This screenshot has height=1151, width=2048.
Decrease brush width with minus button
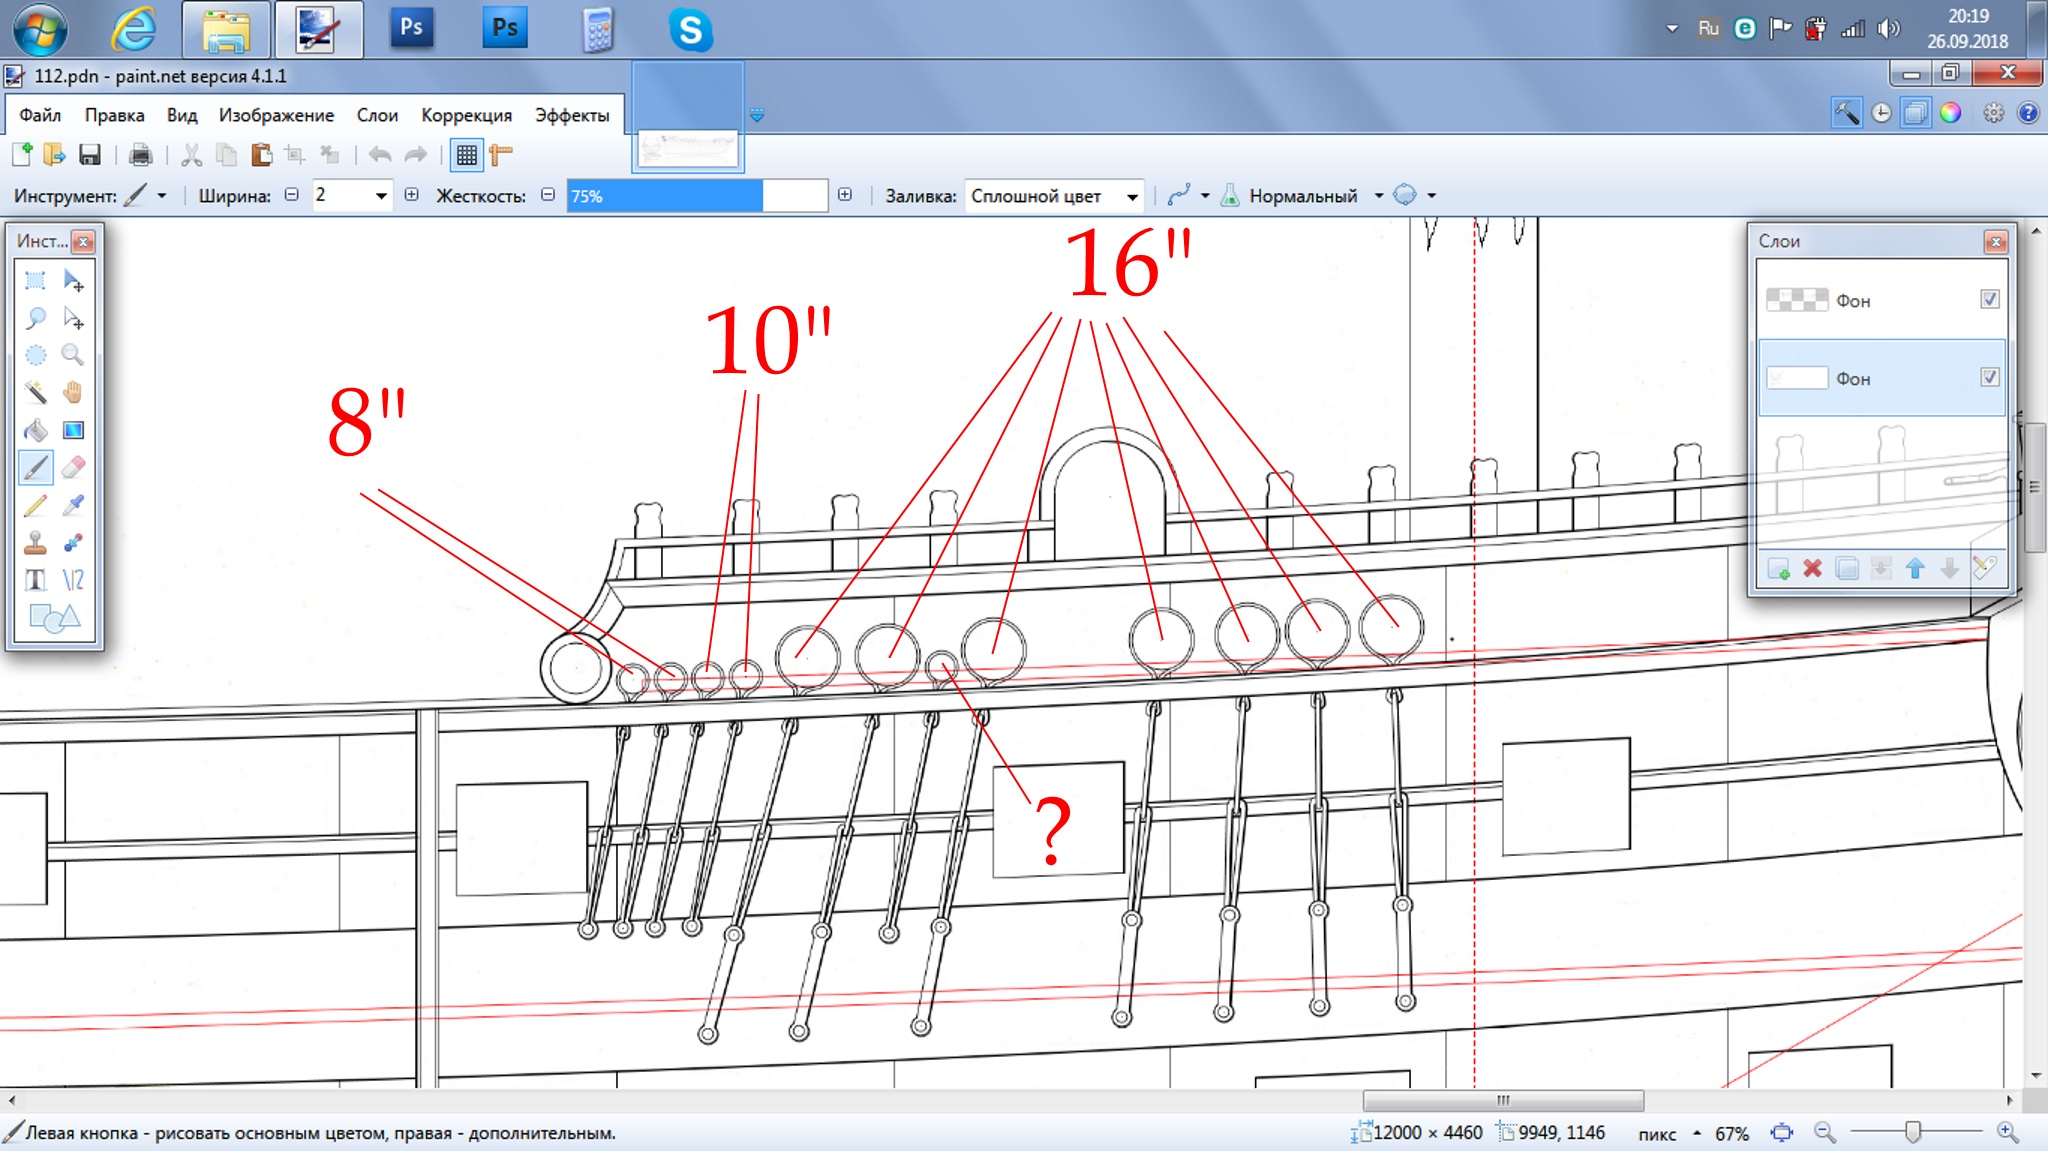pyautogui.click(x=292, y=195)
